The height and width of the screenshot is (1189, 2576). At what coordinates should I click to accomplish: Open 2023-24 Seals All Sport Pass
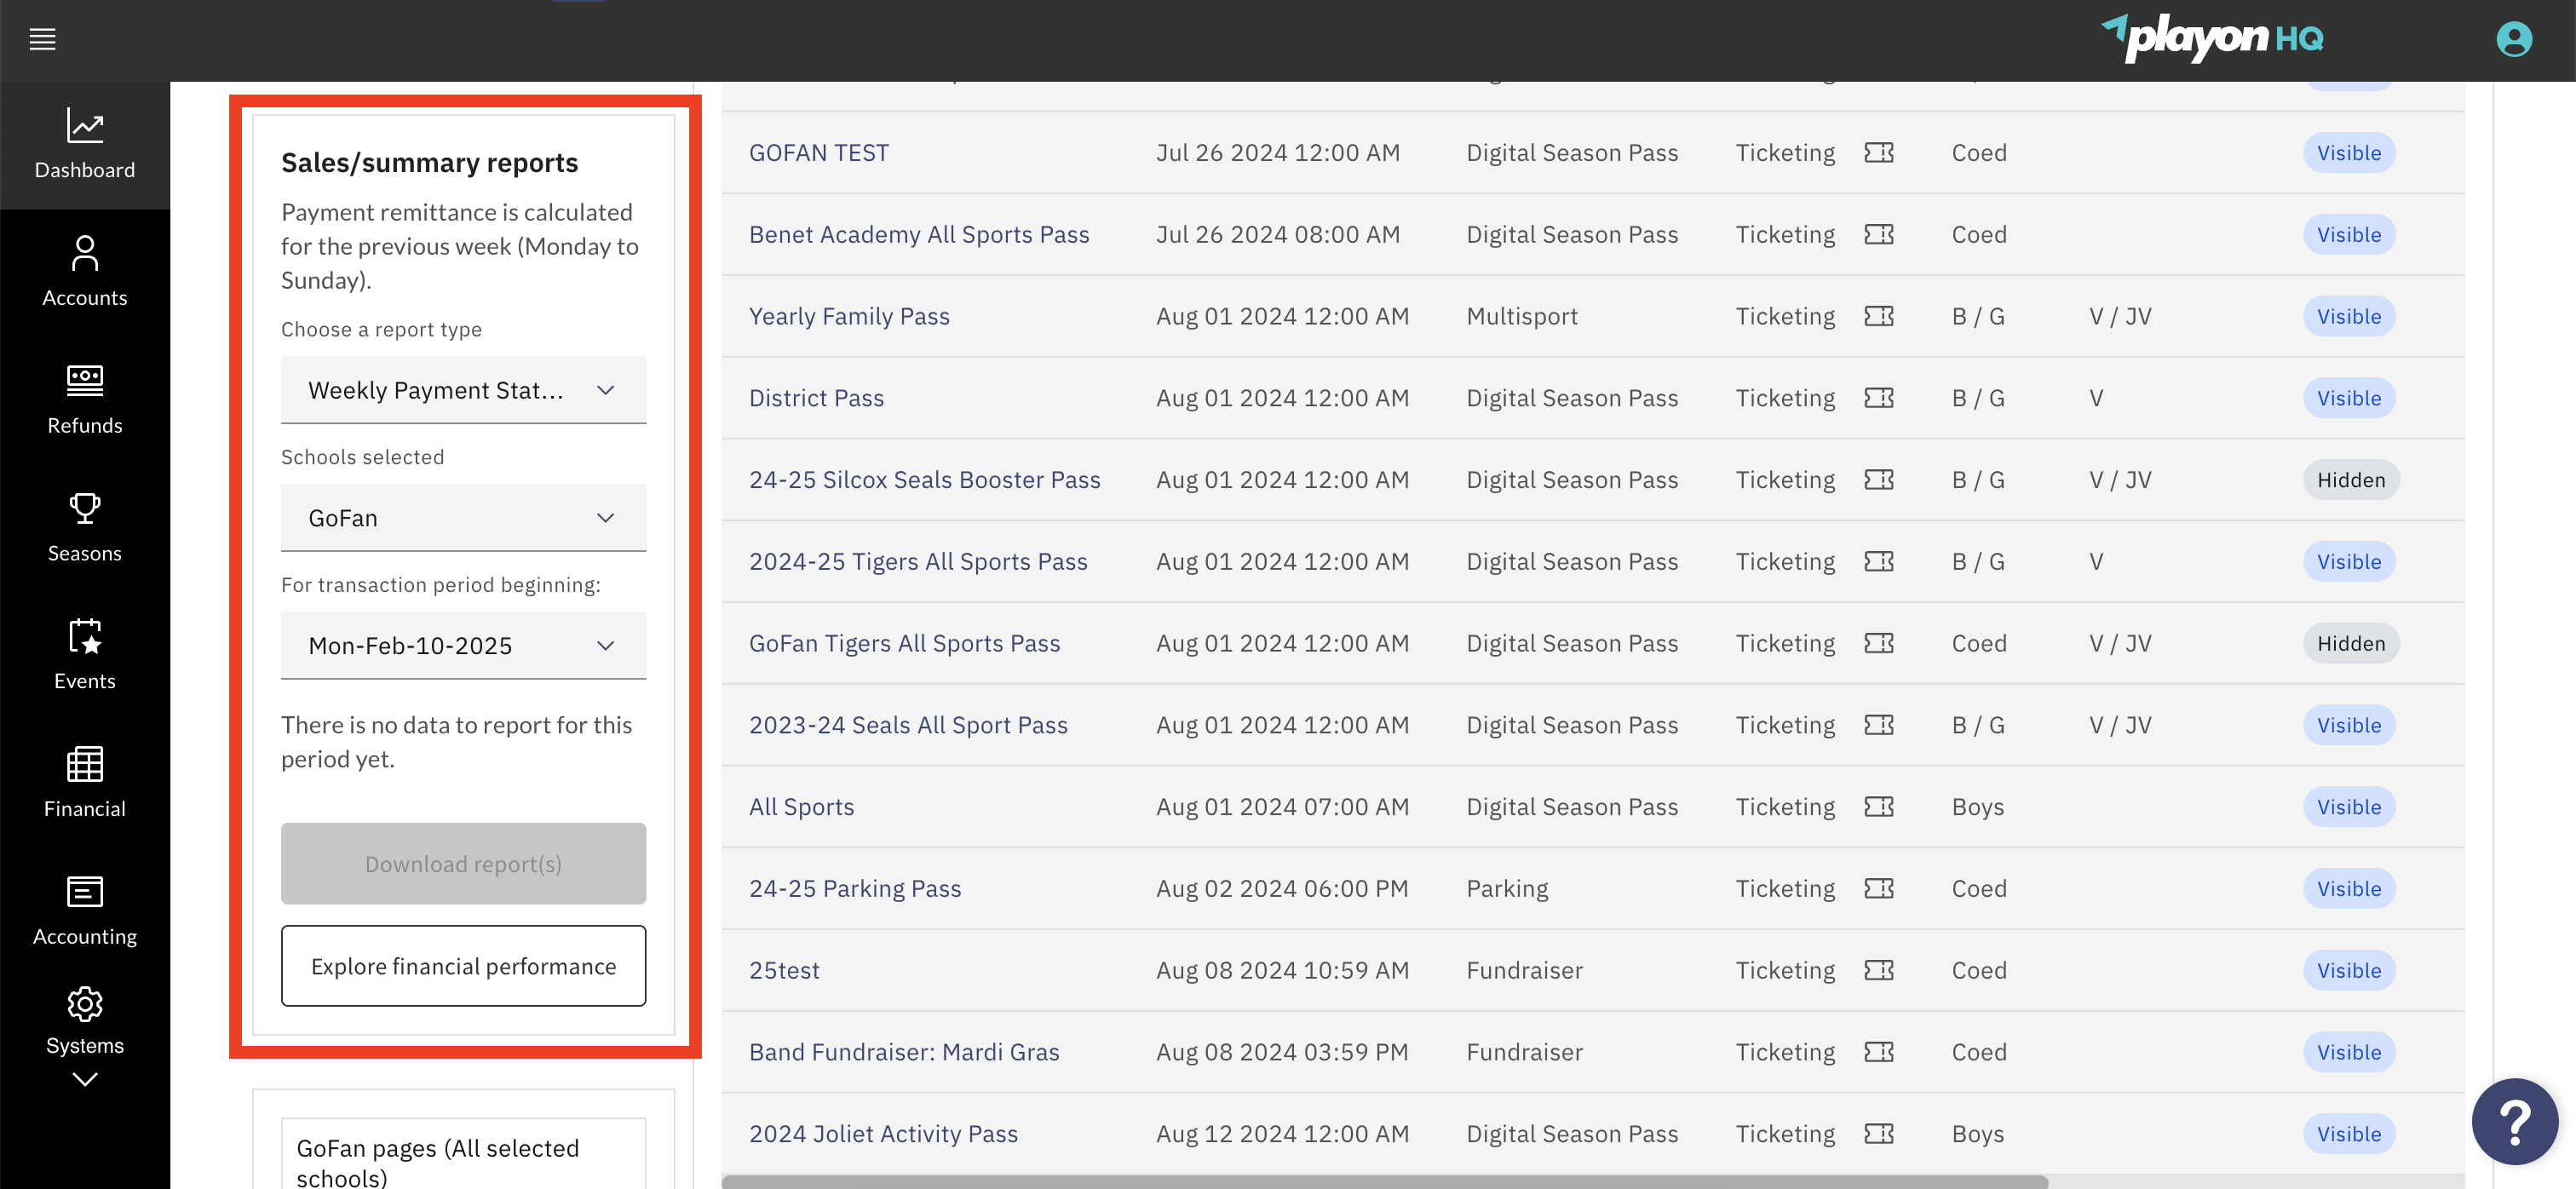tap(908, 725)
